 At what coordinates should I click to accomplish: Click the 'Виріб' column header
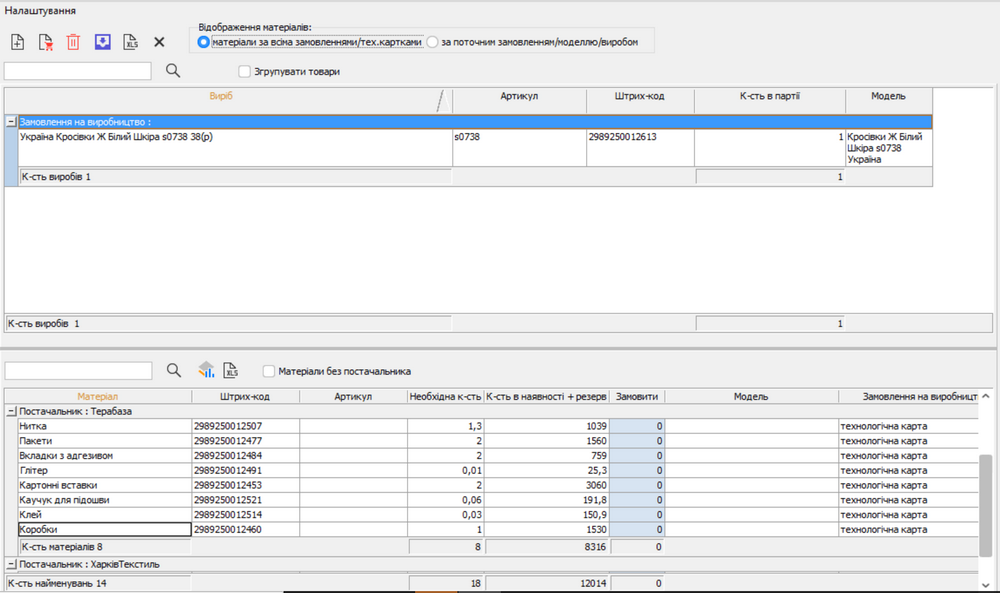pos(220,97)
